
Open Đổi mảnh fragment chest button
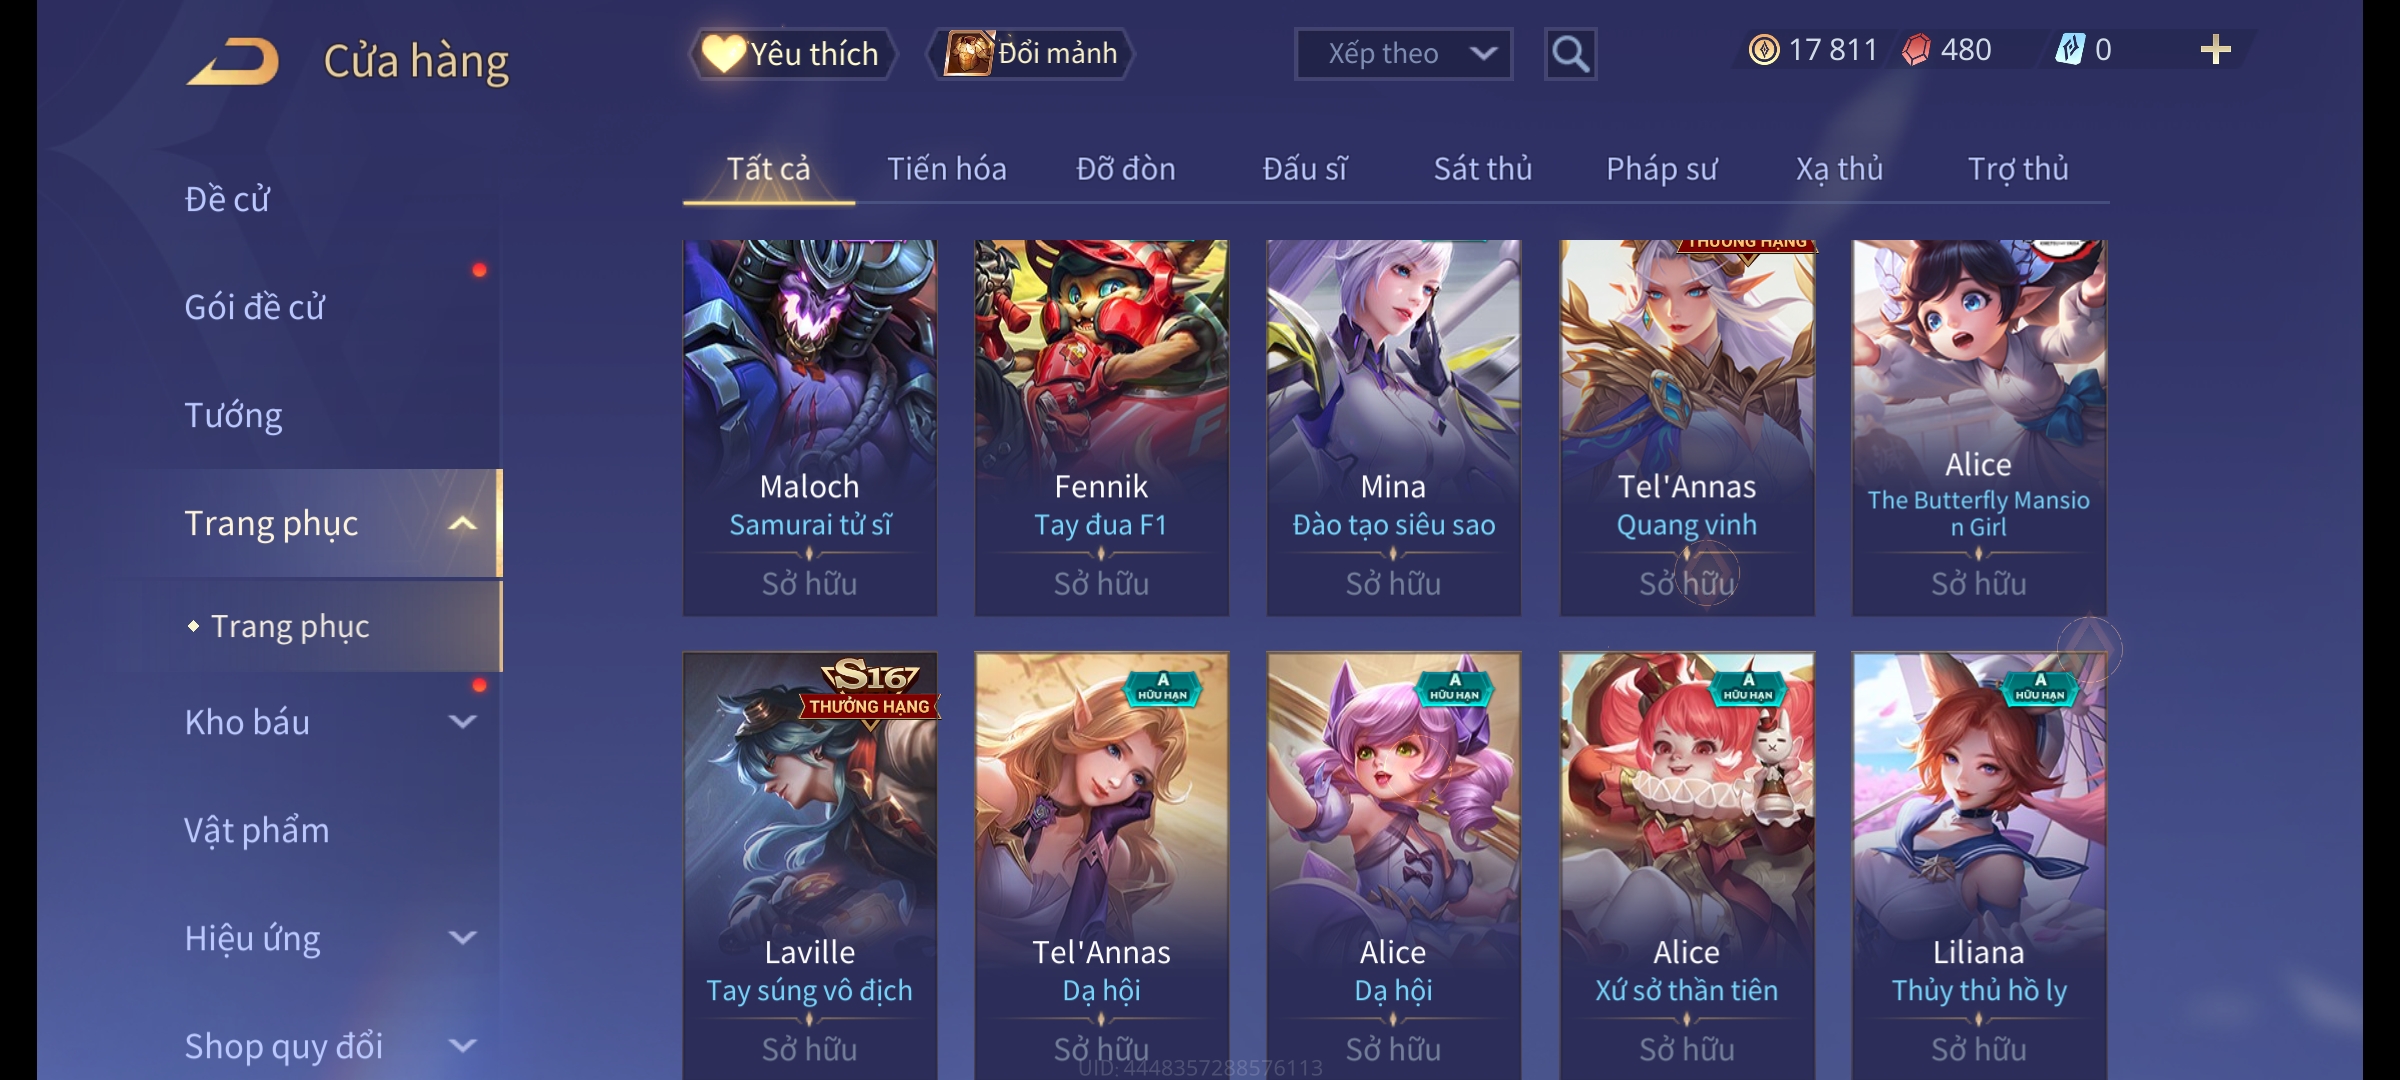(1032, 54)
